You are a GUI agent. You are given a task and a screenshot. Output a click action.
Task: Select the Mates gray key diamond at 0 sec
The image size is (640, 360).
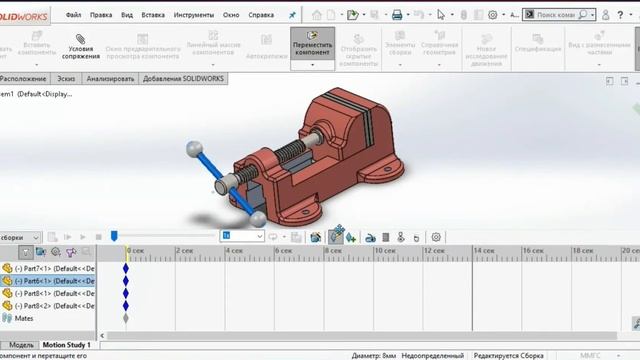click(126, 318)
